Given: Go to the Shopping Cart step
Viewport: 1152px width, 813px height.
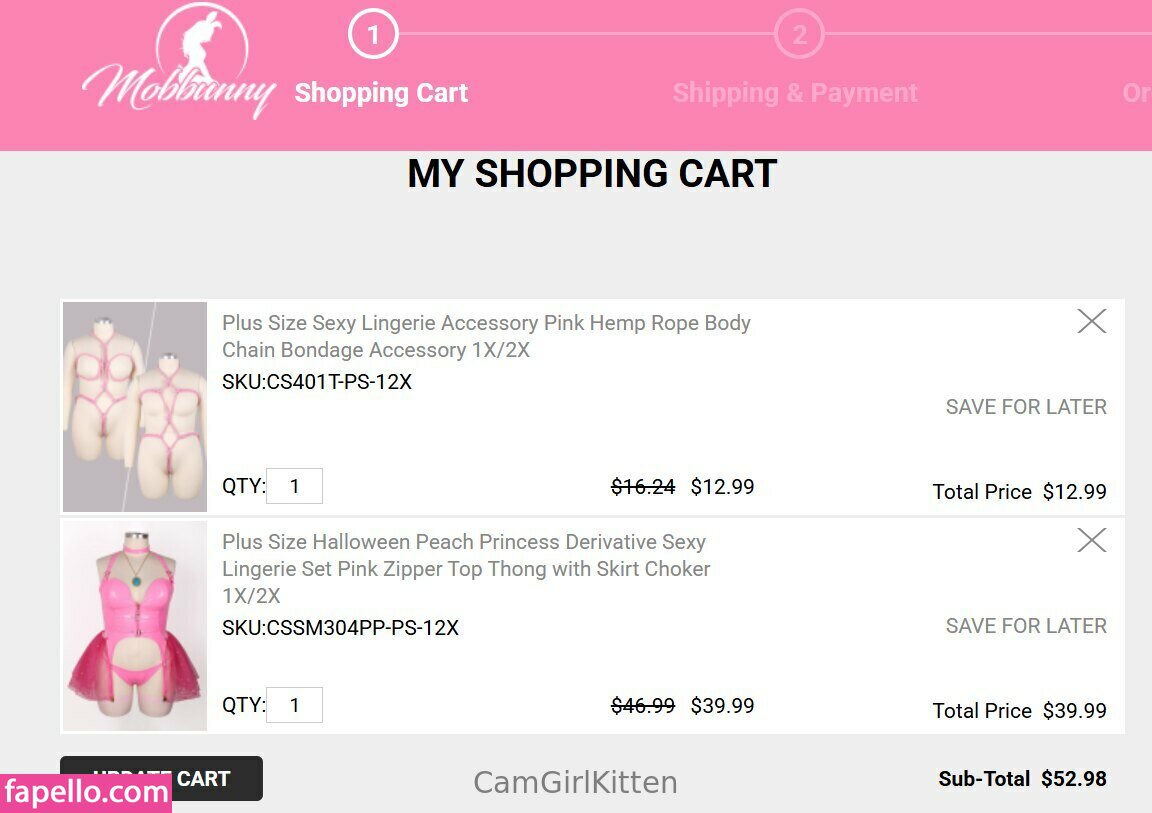Looking at the screenshot, I should coord(381,93).
